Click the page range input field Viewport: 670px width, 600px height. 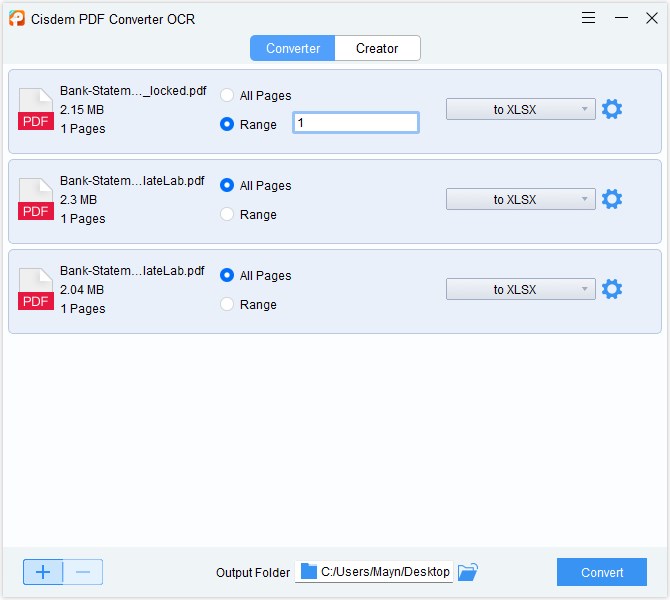(x=356, y=123)
